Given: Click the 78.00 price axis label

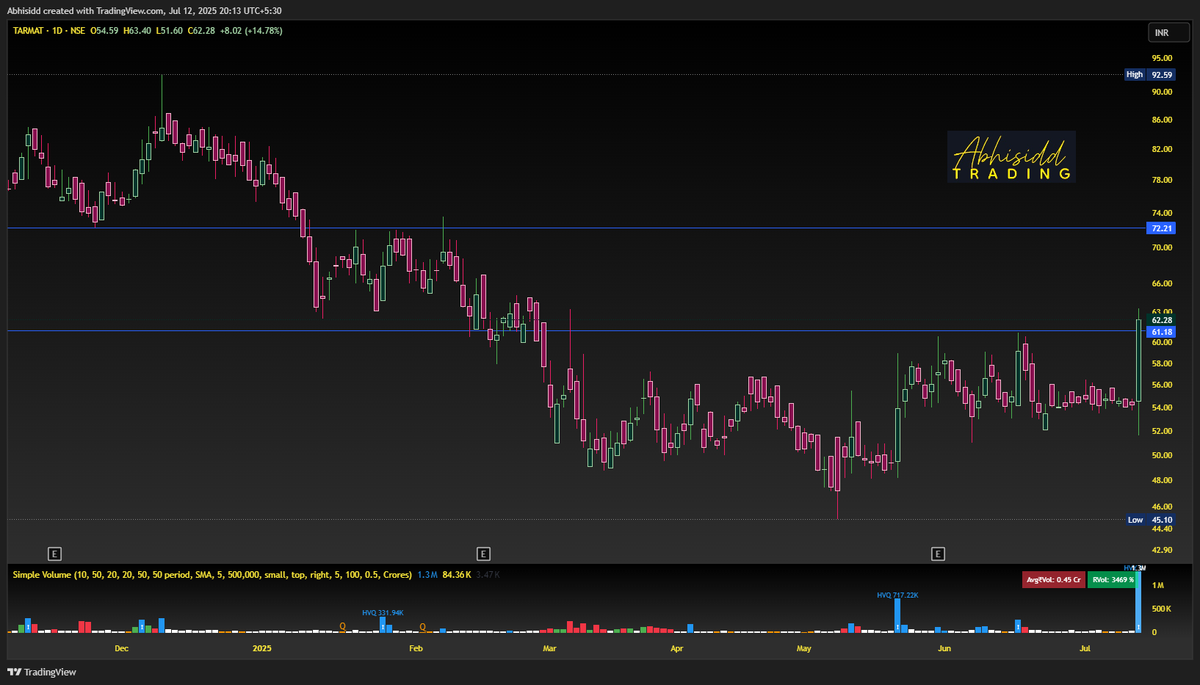Looking at the screenshot, I should (1161, 181).
